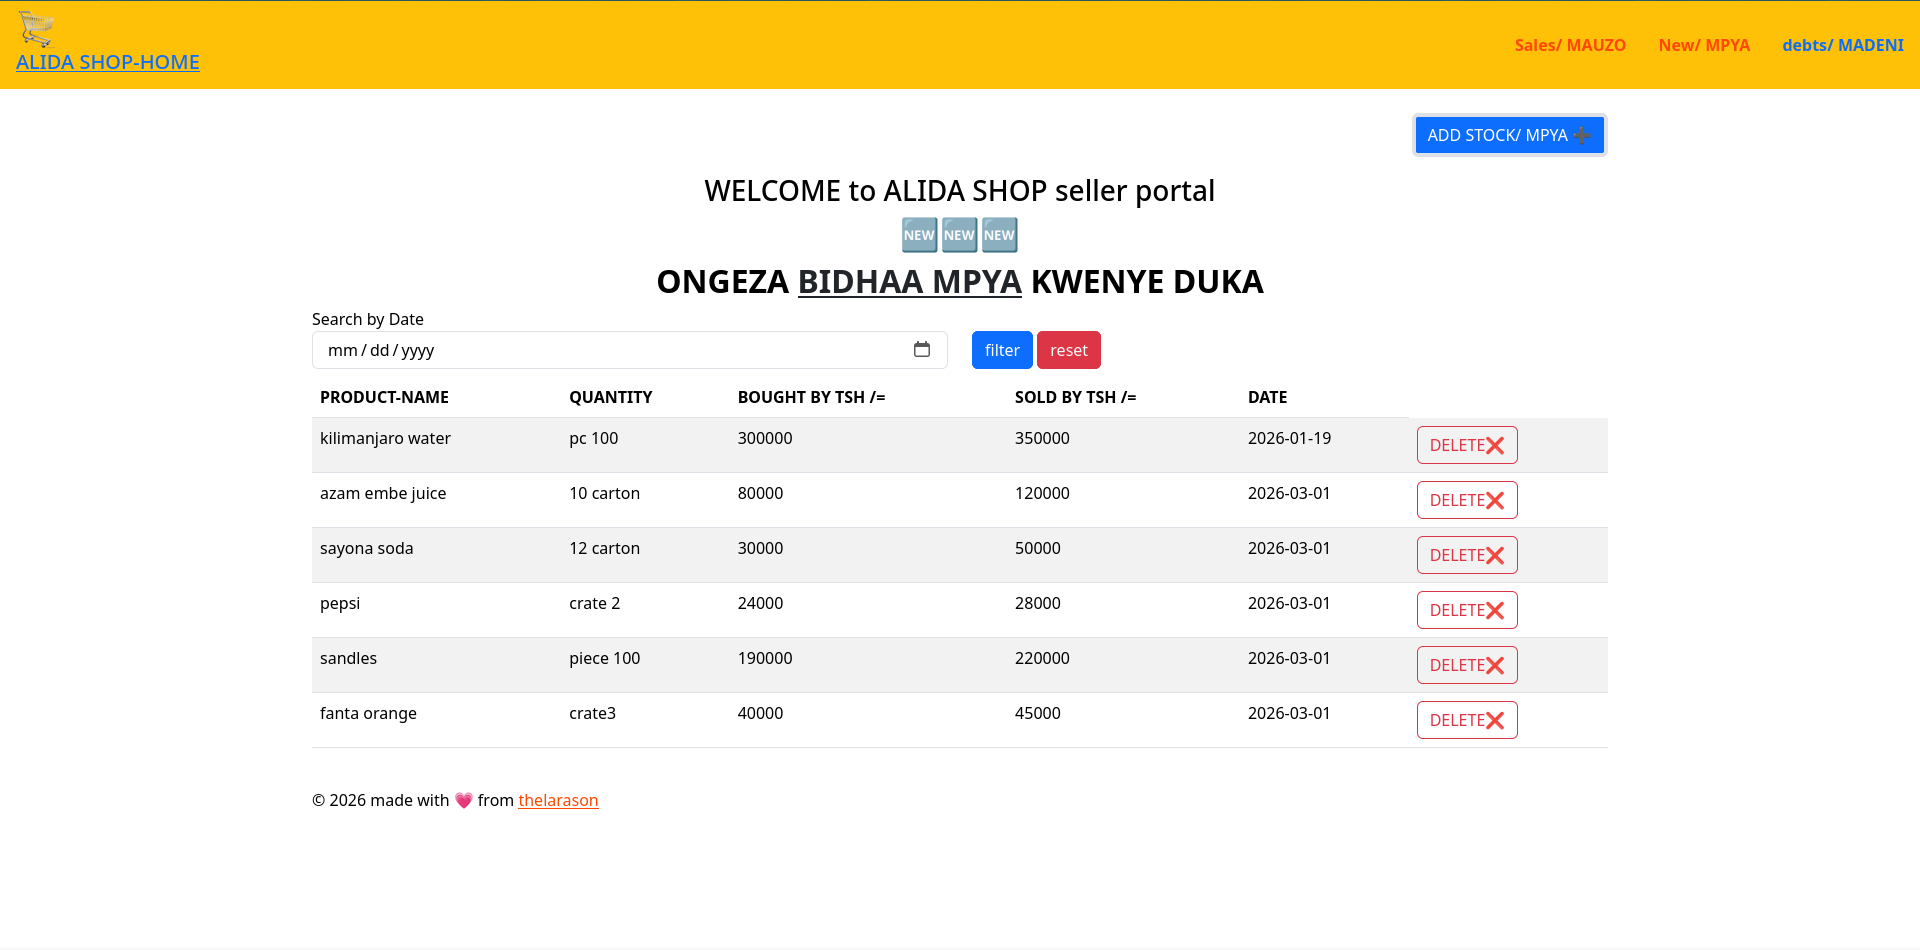The width and height of the screenshot is (1920, 950).
Task: Delete the azam embe juice entry
Action: tap(1466, 500)
